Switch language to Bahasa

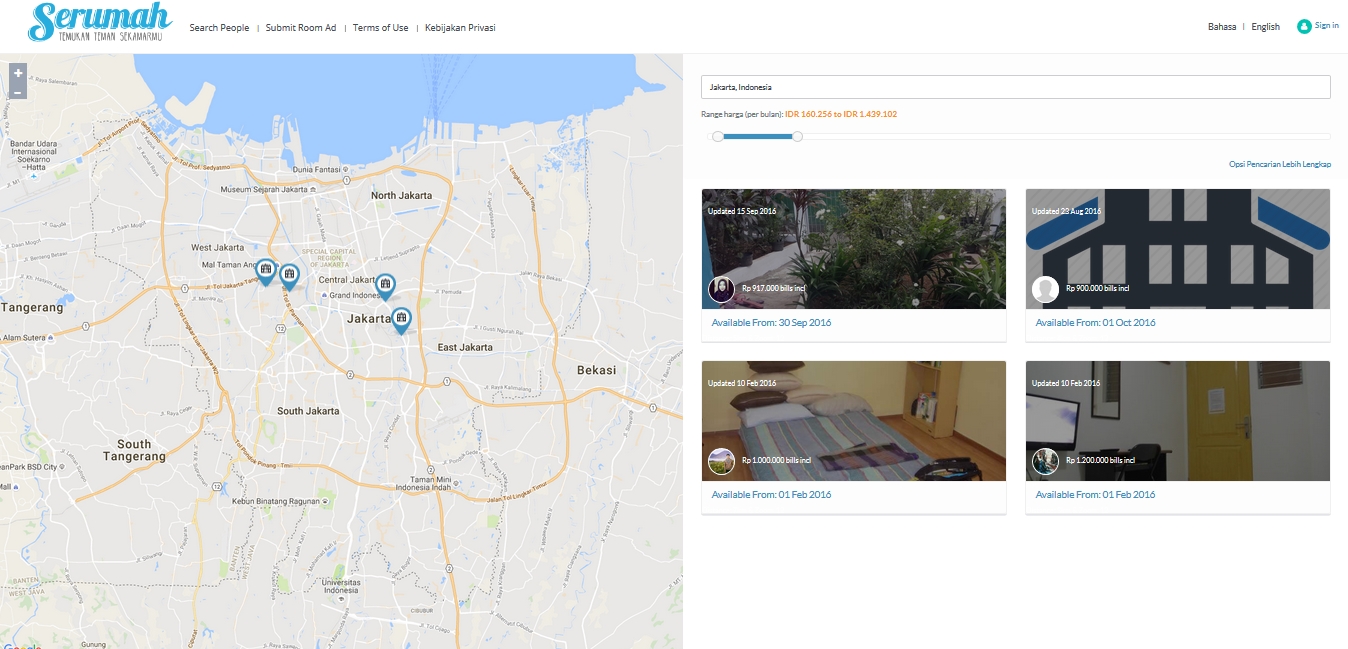(1222, 27)
